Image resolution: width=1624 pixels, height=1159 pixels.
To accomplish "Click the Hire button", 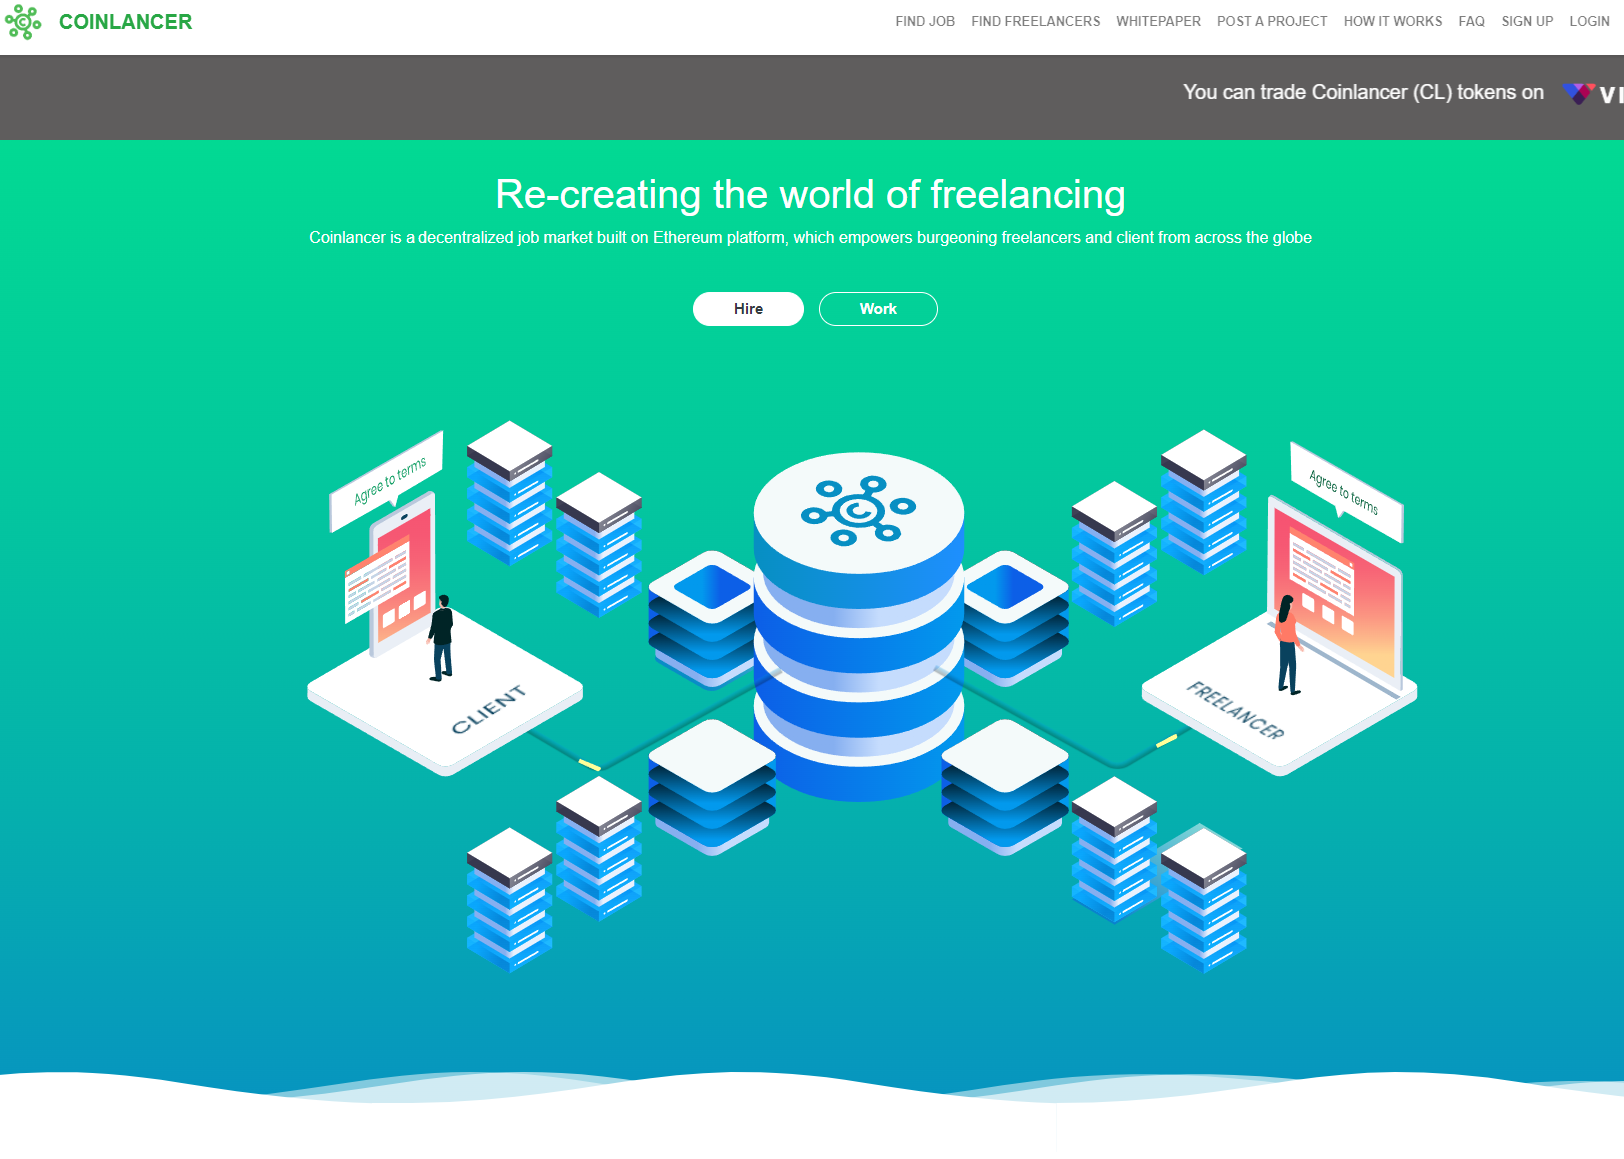I will [748, 309].
